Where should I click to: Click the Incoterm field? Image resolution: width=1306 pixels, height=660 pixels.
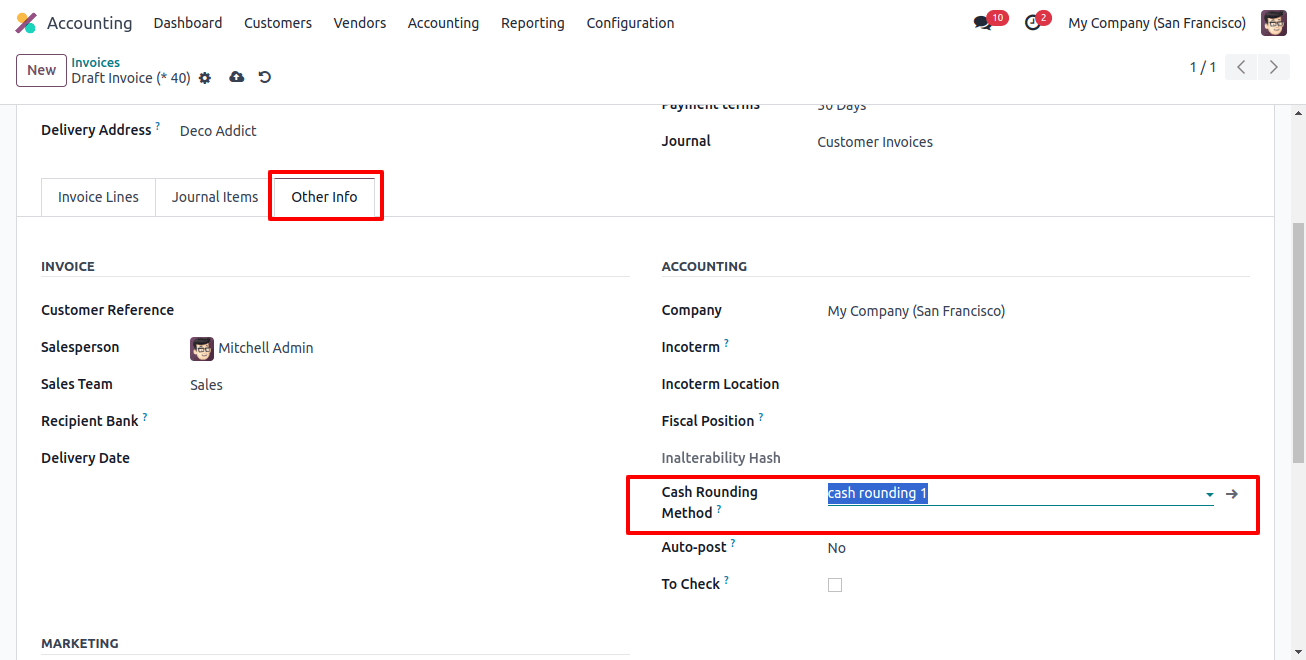1038,348
